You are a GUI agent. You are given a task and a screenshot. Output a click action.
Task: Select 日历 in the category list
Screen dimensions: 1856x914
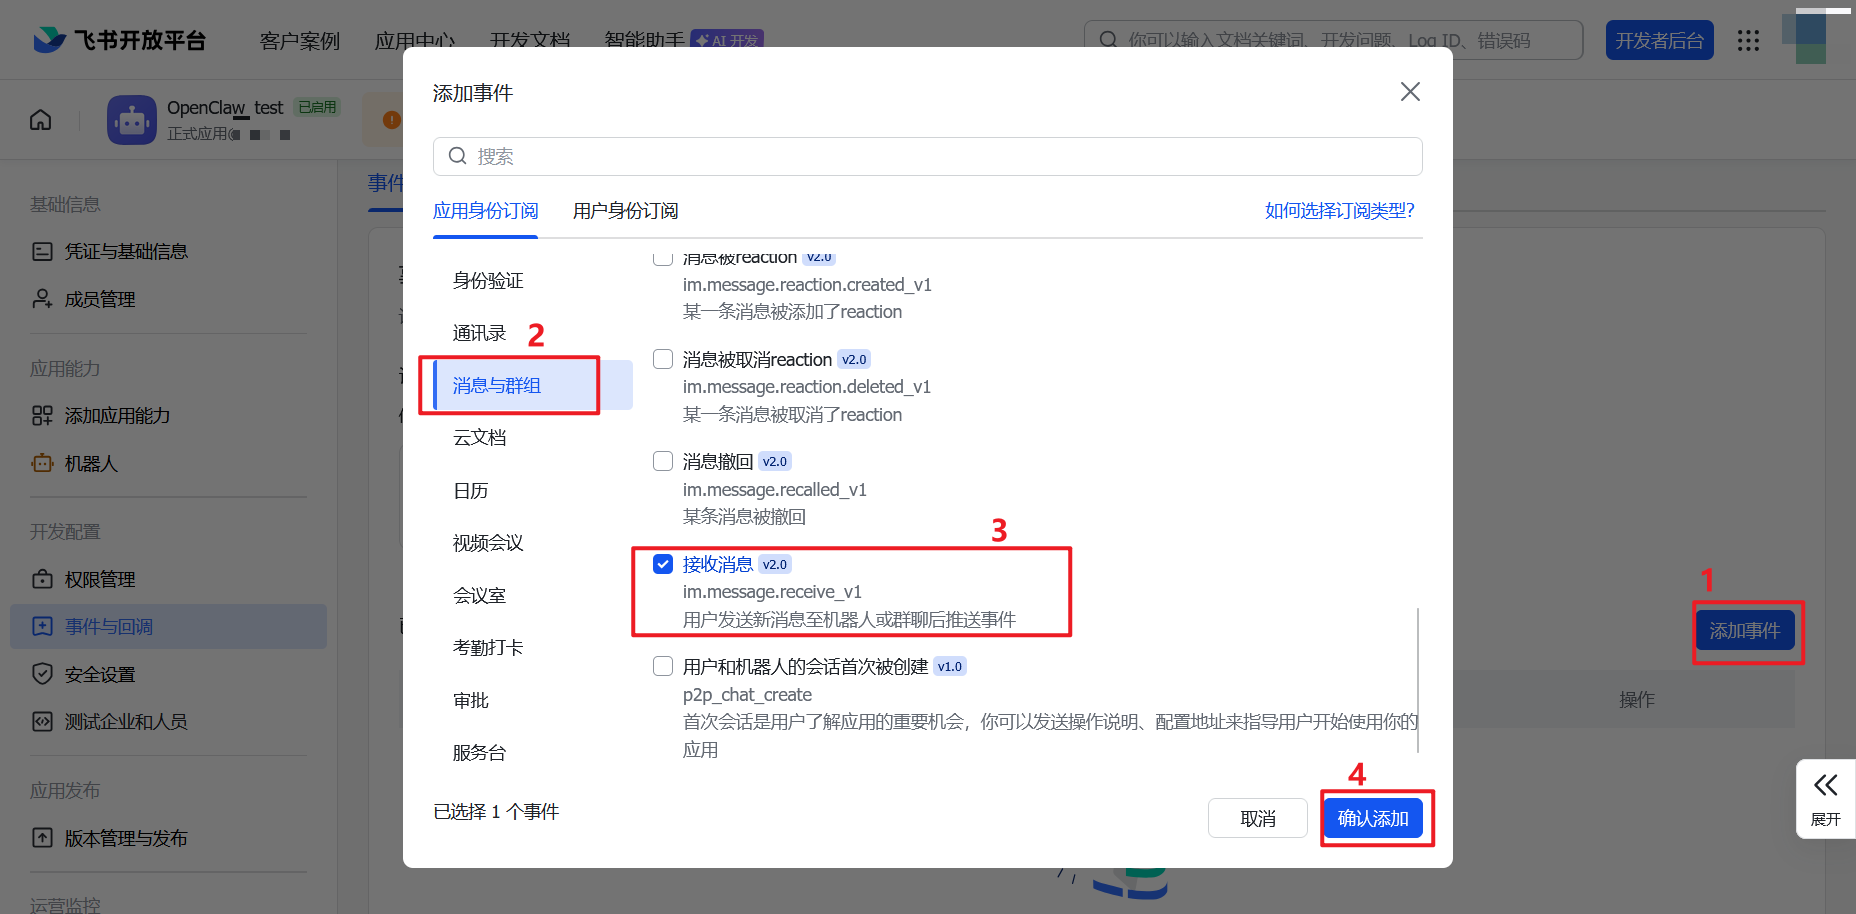tap(471, 490)
